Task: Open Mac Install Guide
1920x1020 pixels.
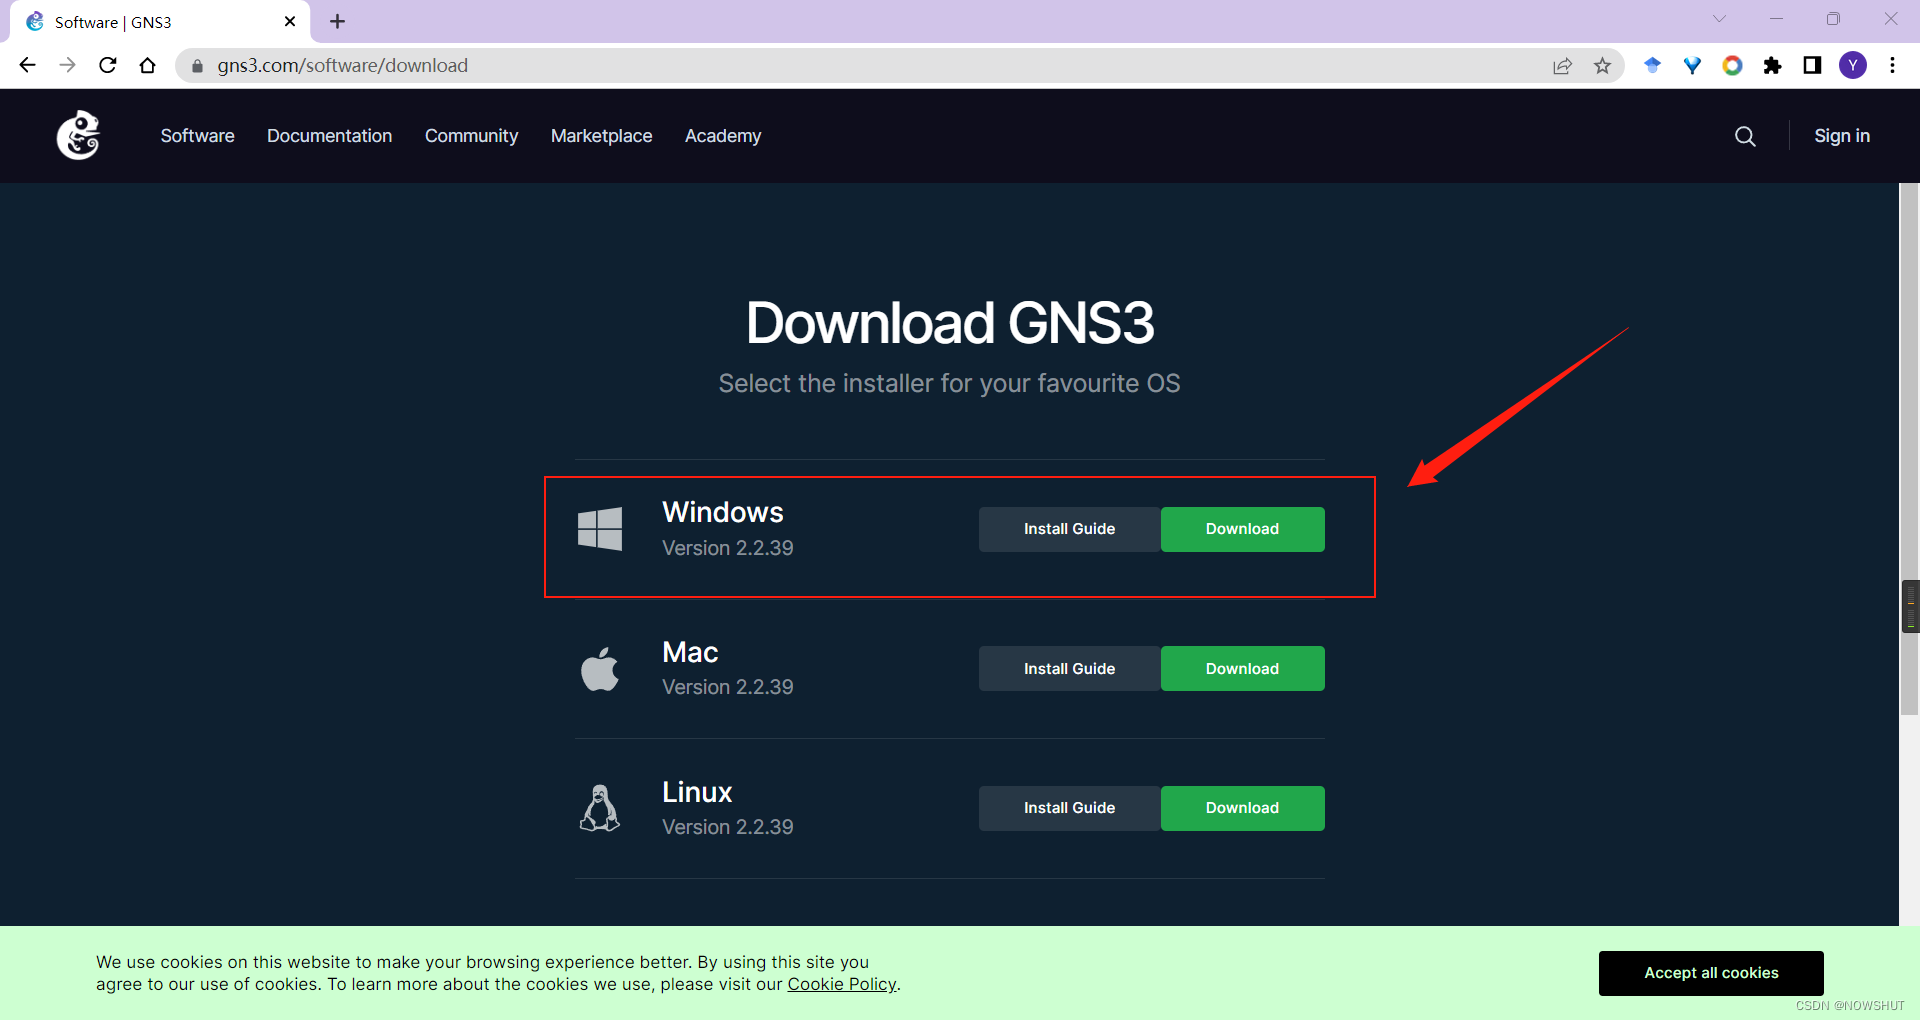Action: [1070, 669]
